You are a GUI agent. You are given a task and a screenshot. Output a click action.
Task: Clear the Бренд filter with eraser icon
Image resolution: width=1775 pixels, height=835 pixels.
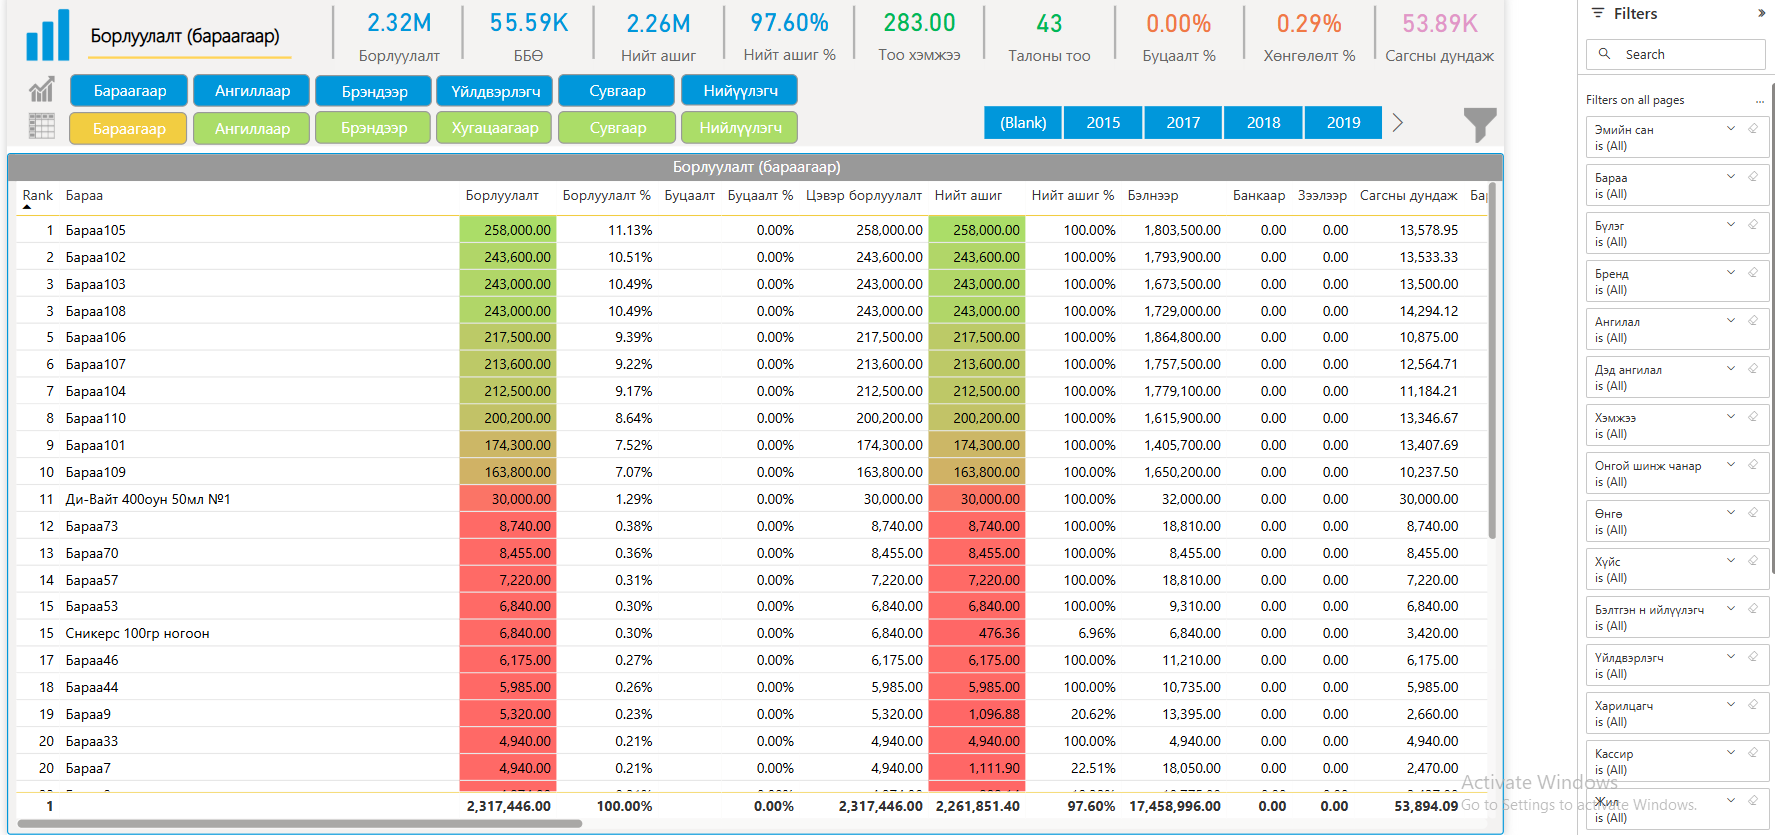point(1753,272)
